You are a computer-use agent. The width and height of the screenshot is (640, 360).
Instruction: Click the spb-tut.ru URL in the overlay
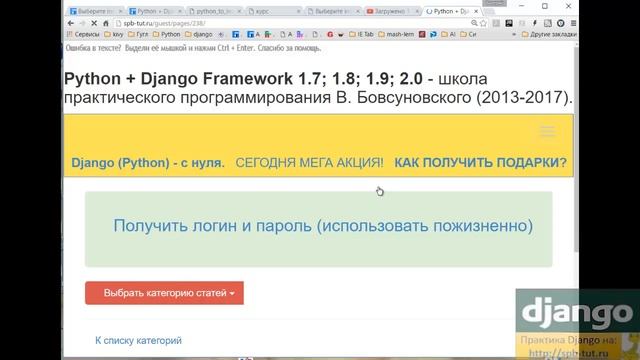click(x=569, y=353)
